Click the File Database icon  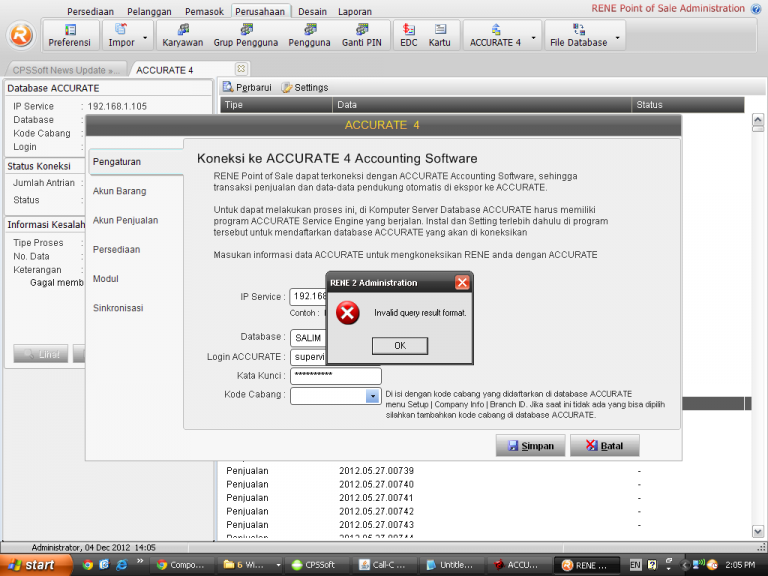578,35
